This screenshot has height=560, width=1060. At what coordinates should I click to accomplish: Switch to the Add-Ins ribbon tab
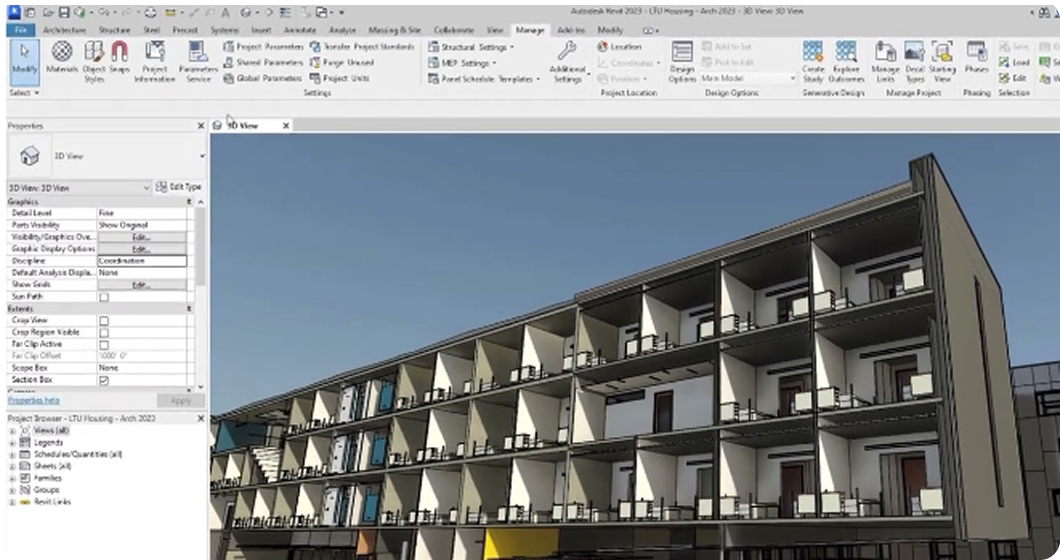pyautogui.click(x=571, y=30)
